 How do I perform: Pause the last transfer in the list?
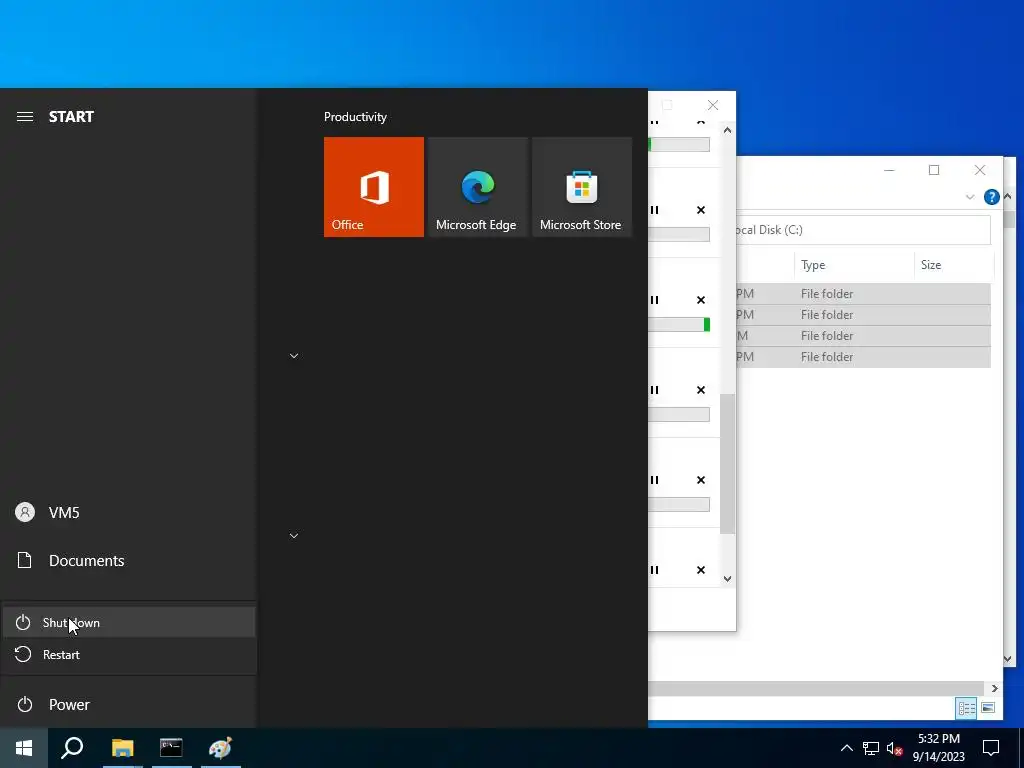click(x=654, y=570)
